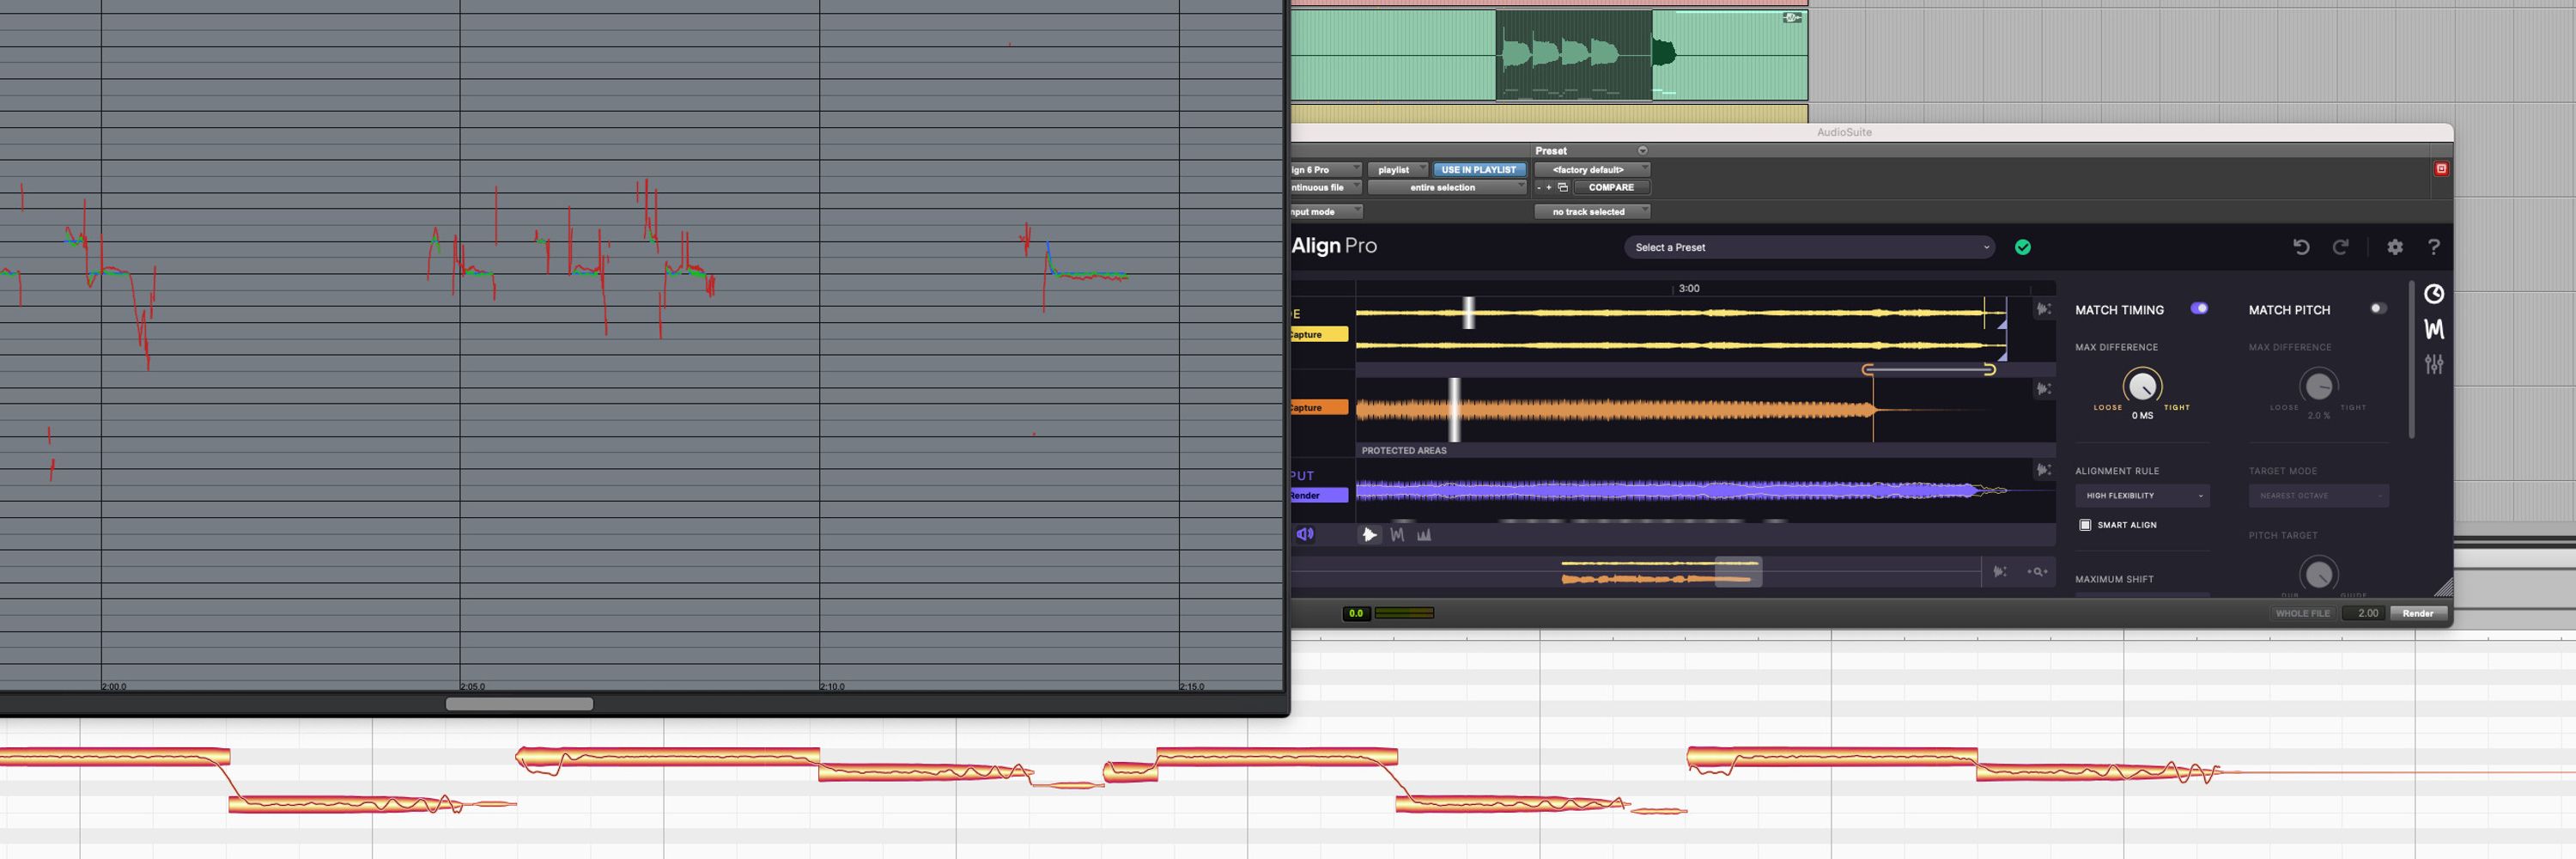Screen dimensions: 2576x859
Task: Open Nearest Octave target mode dropdown
Action: click(x=2318, y=496)
